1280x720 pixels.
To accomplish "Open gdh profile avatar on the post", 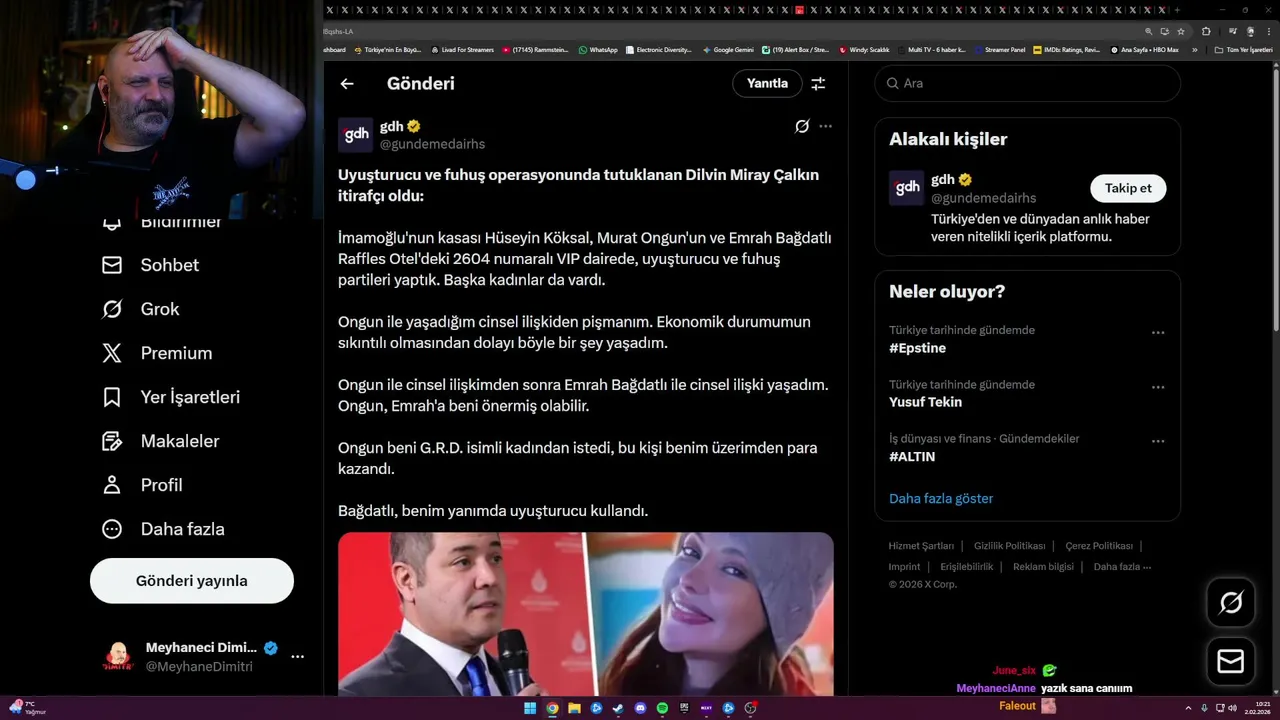I will [x=355, y=135].
